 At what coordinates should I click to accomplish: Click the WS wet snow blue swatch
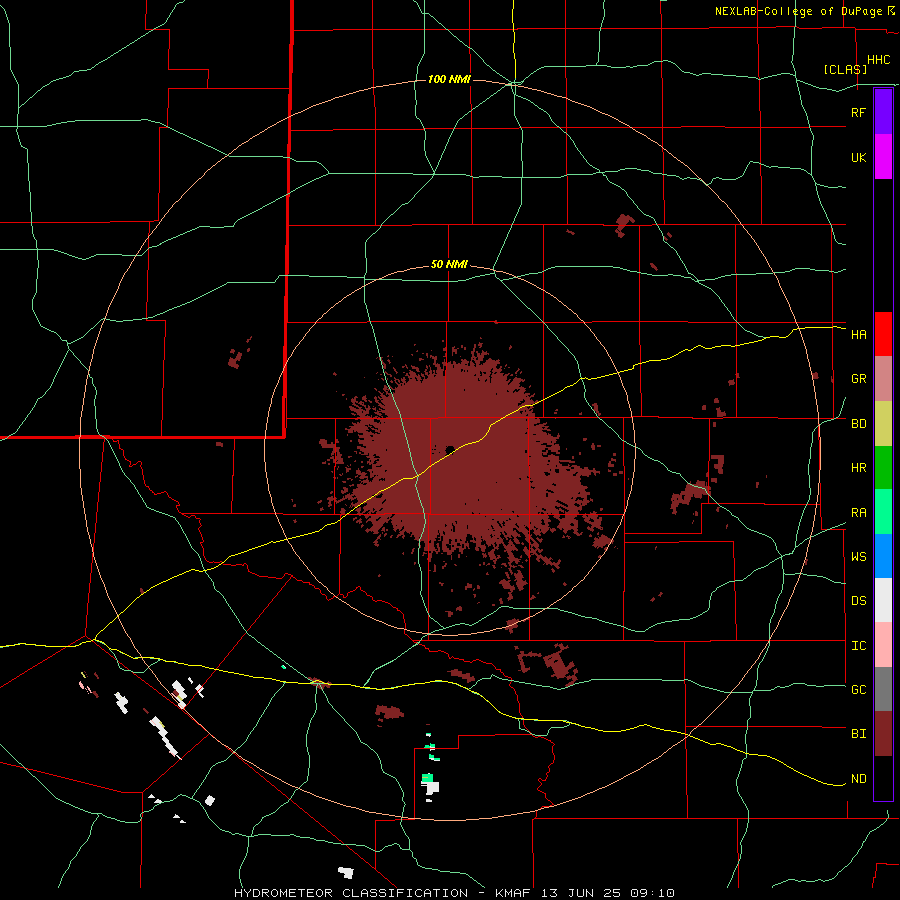[883, 556]
